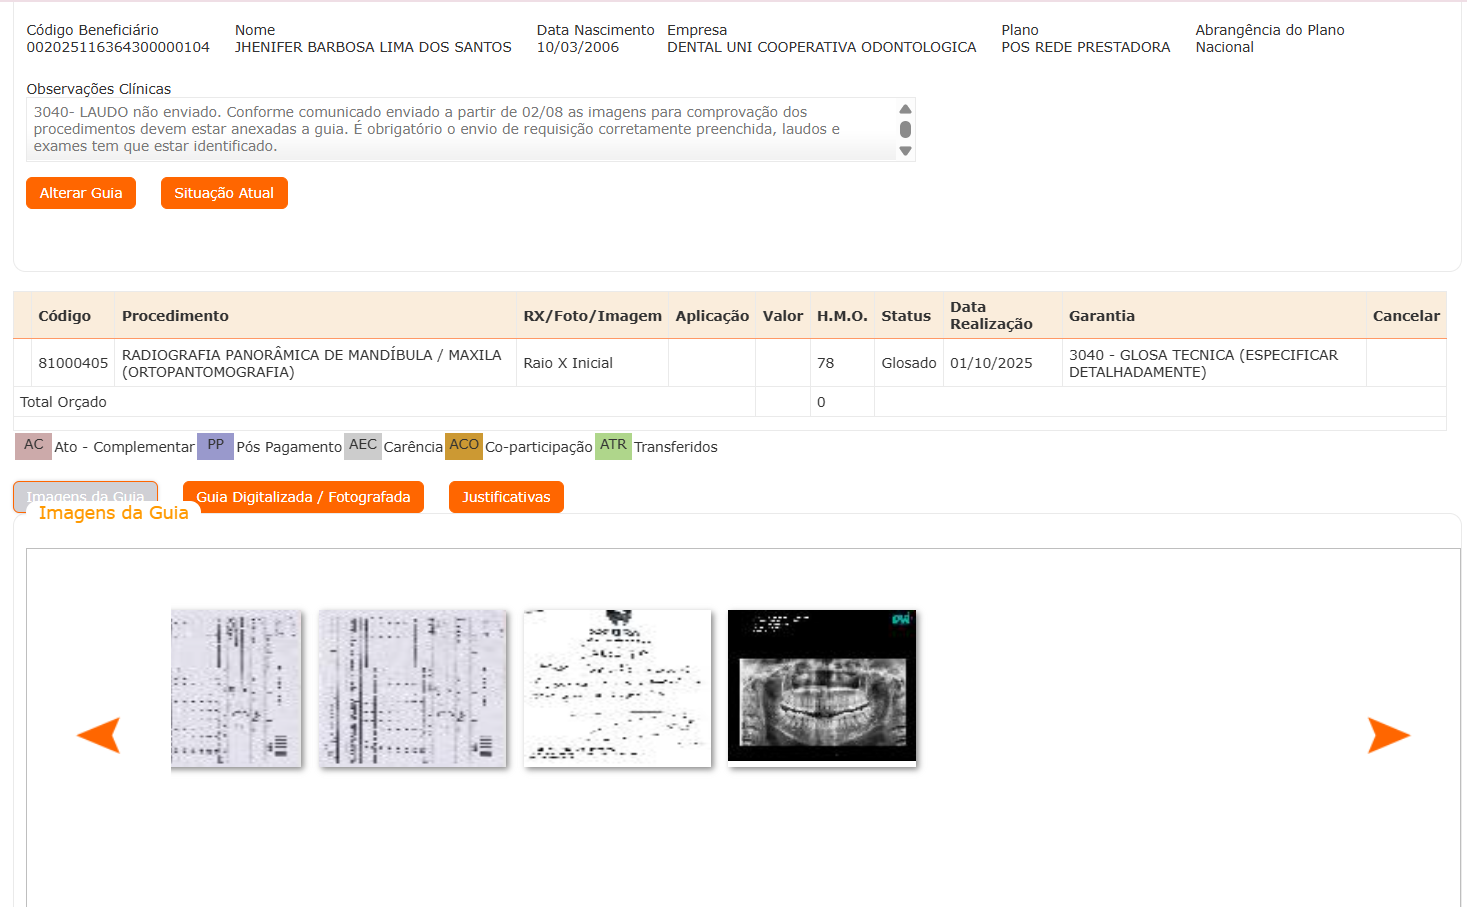Click the PP legend color swatch

pos(216,446)
